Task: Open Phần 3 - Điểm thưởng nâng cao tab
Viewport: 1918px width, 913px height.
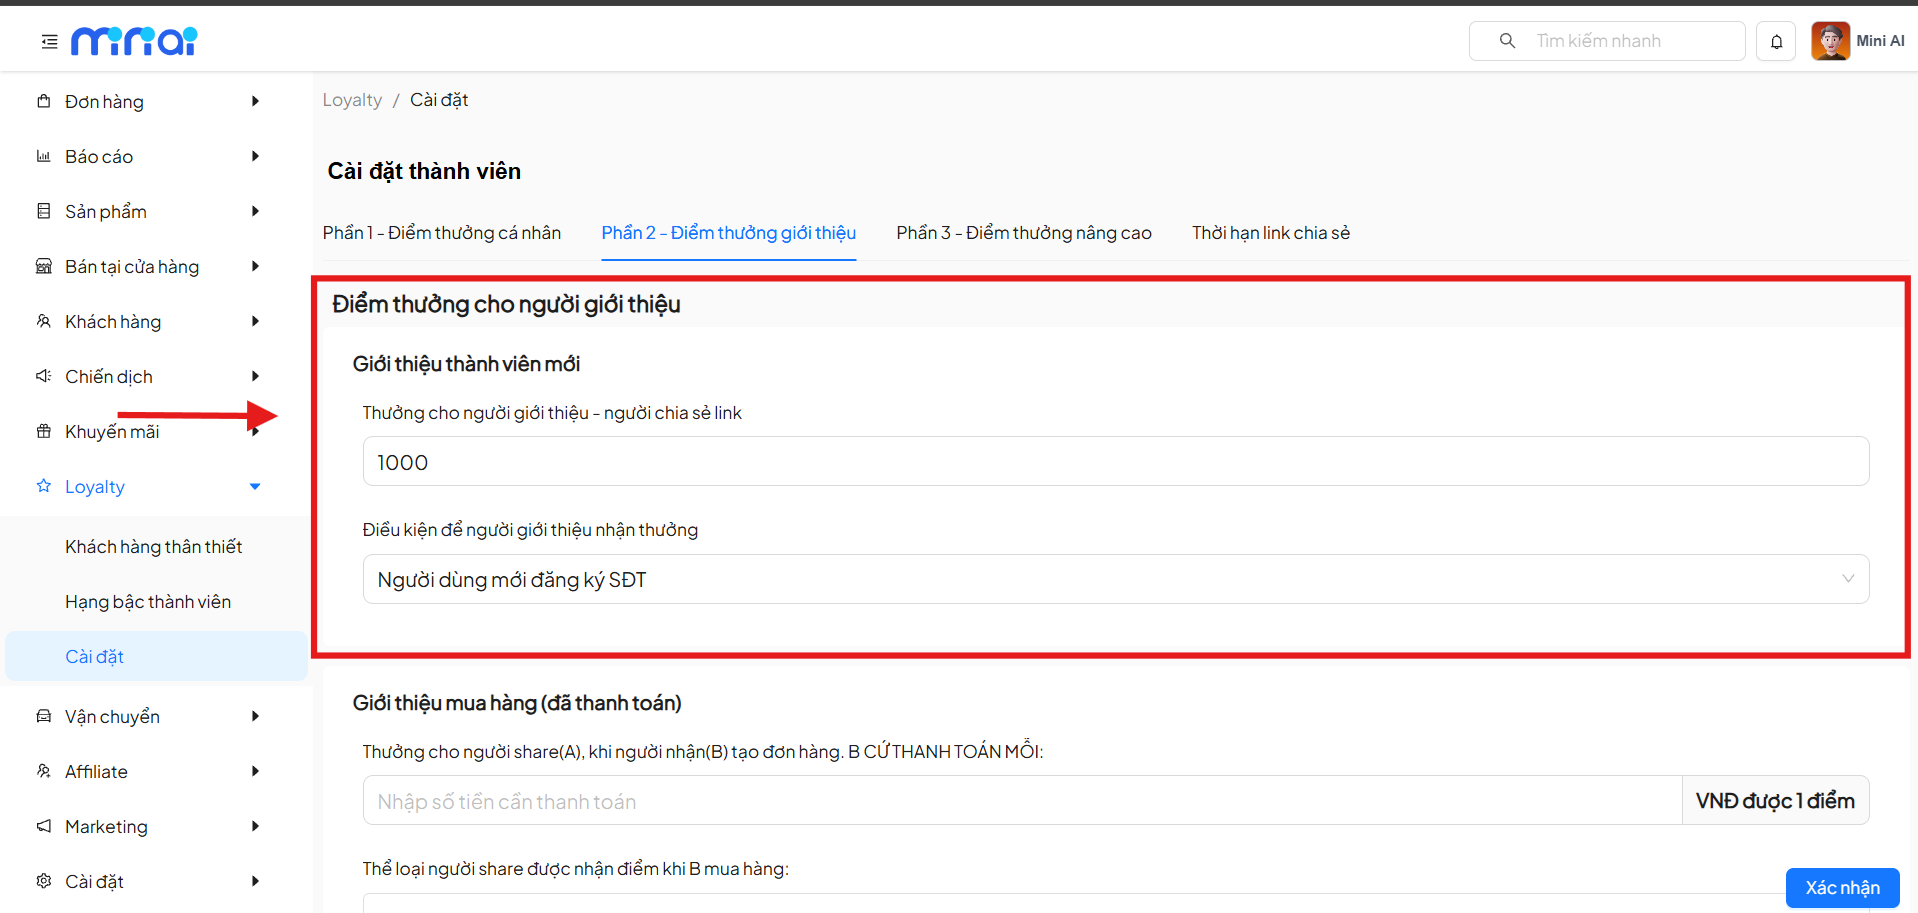Action: click(x=1023, y=232)
